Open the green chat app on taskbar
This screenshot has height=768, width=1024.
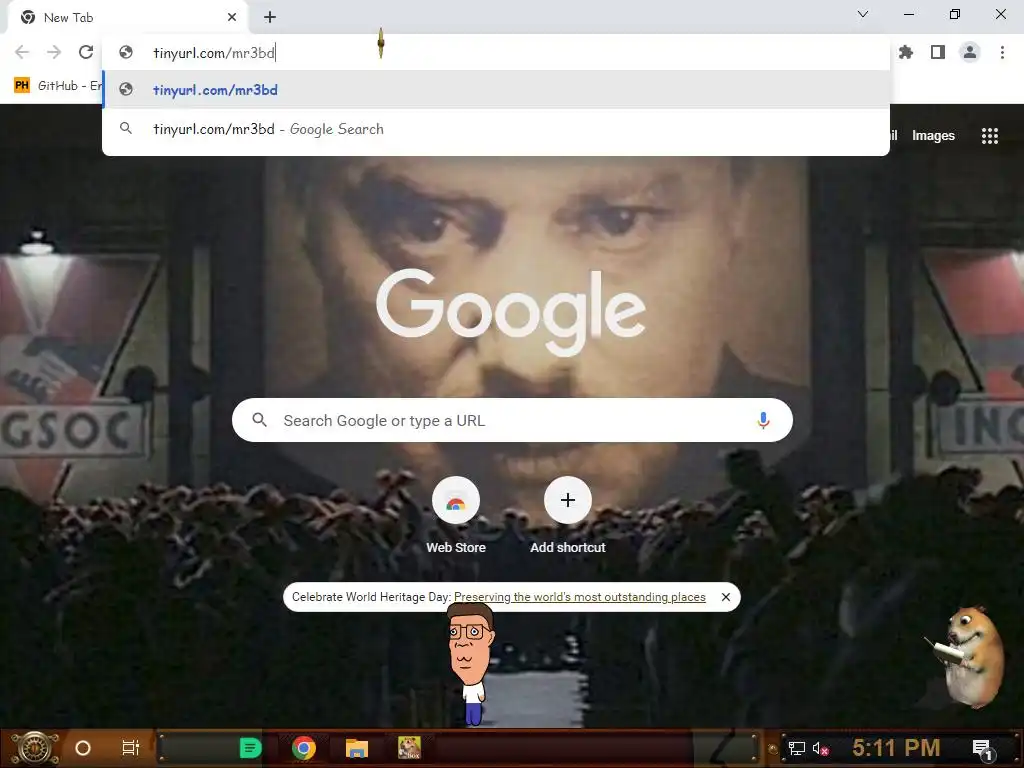[x=250, y=748]
